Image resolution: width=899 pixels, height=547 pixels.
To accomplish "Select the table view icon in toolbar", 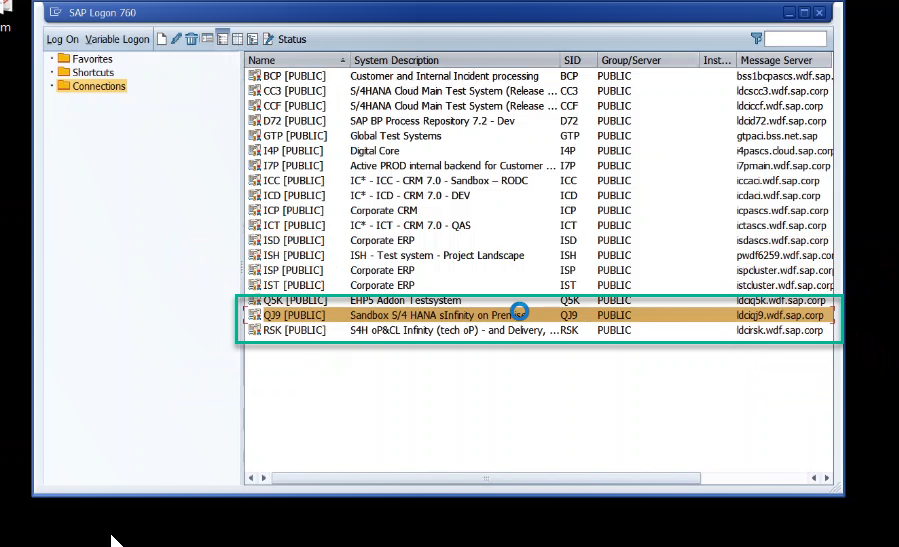I will (237, 39).
